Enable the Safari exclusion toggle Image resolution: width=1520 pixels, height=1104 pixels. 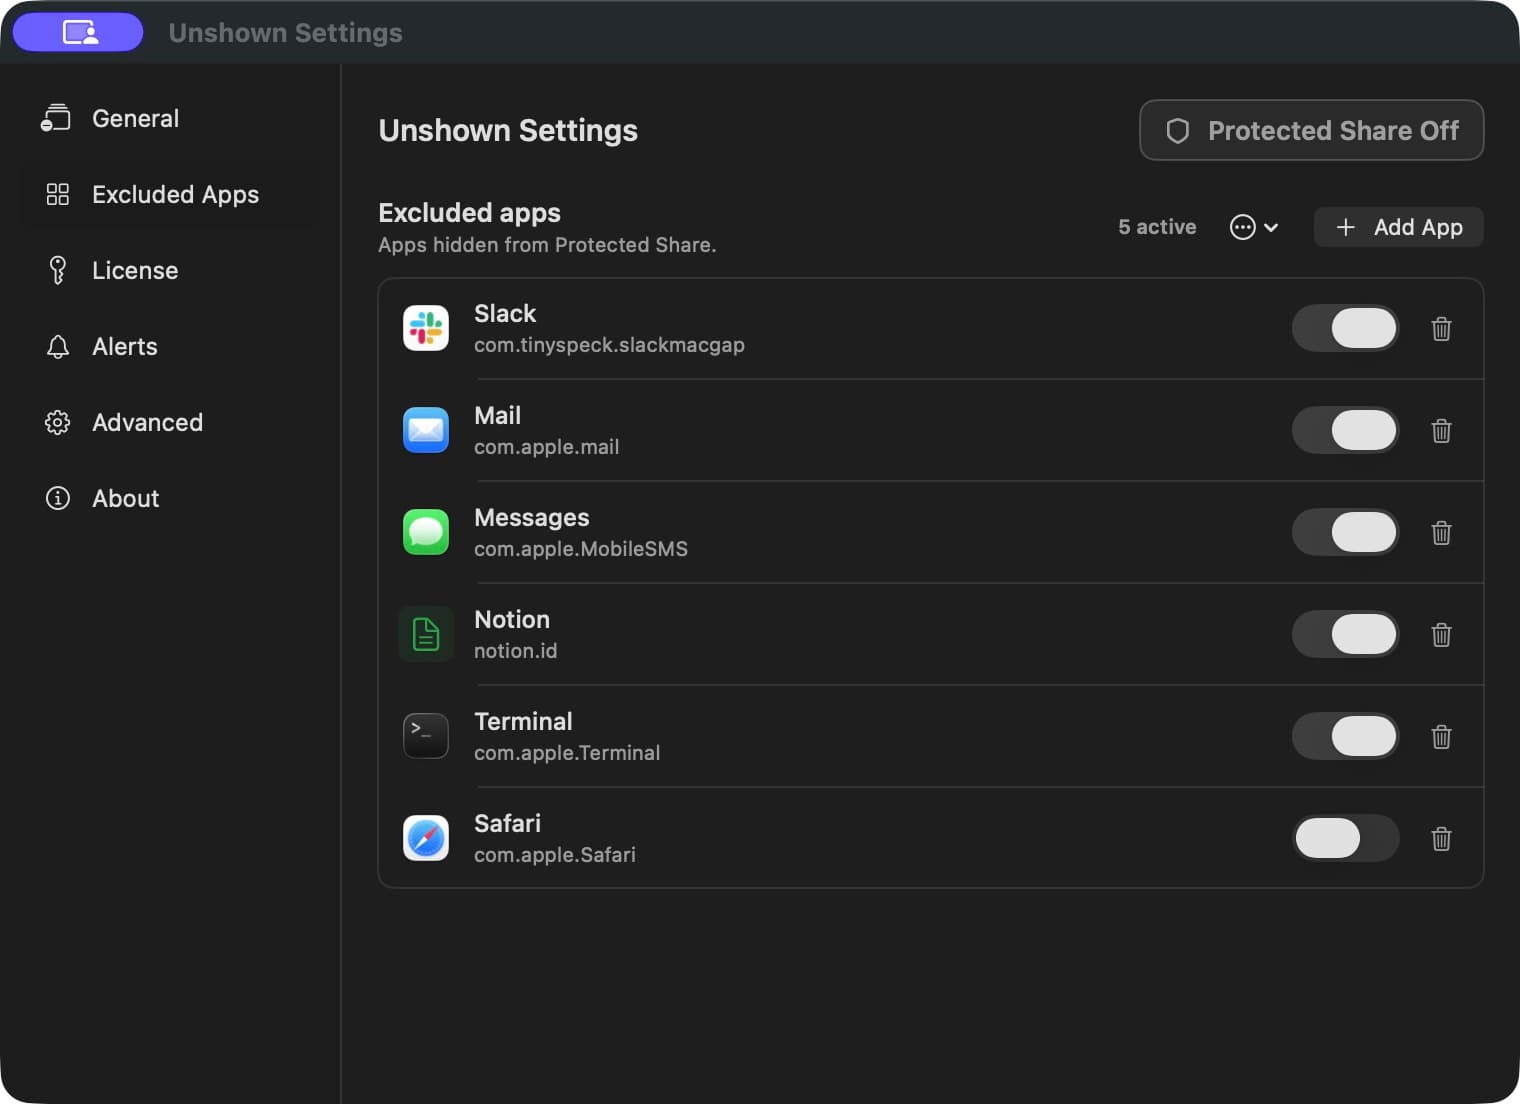[x=1345, y=838]
